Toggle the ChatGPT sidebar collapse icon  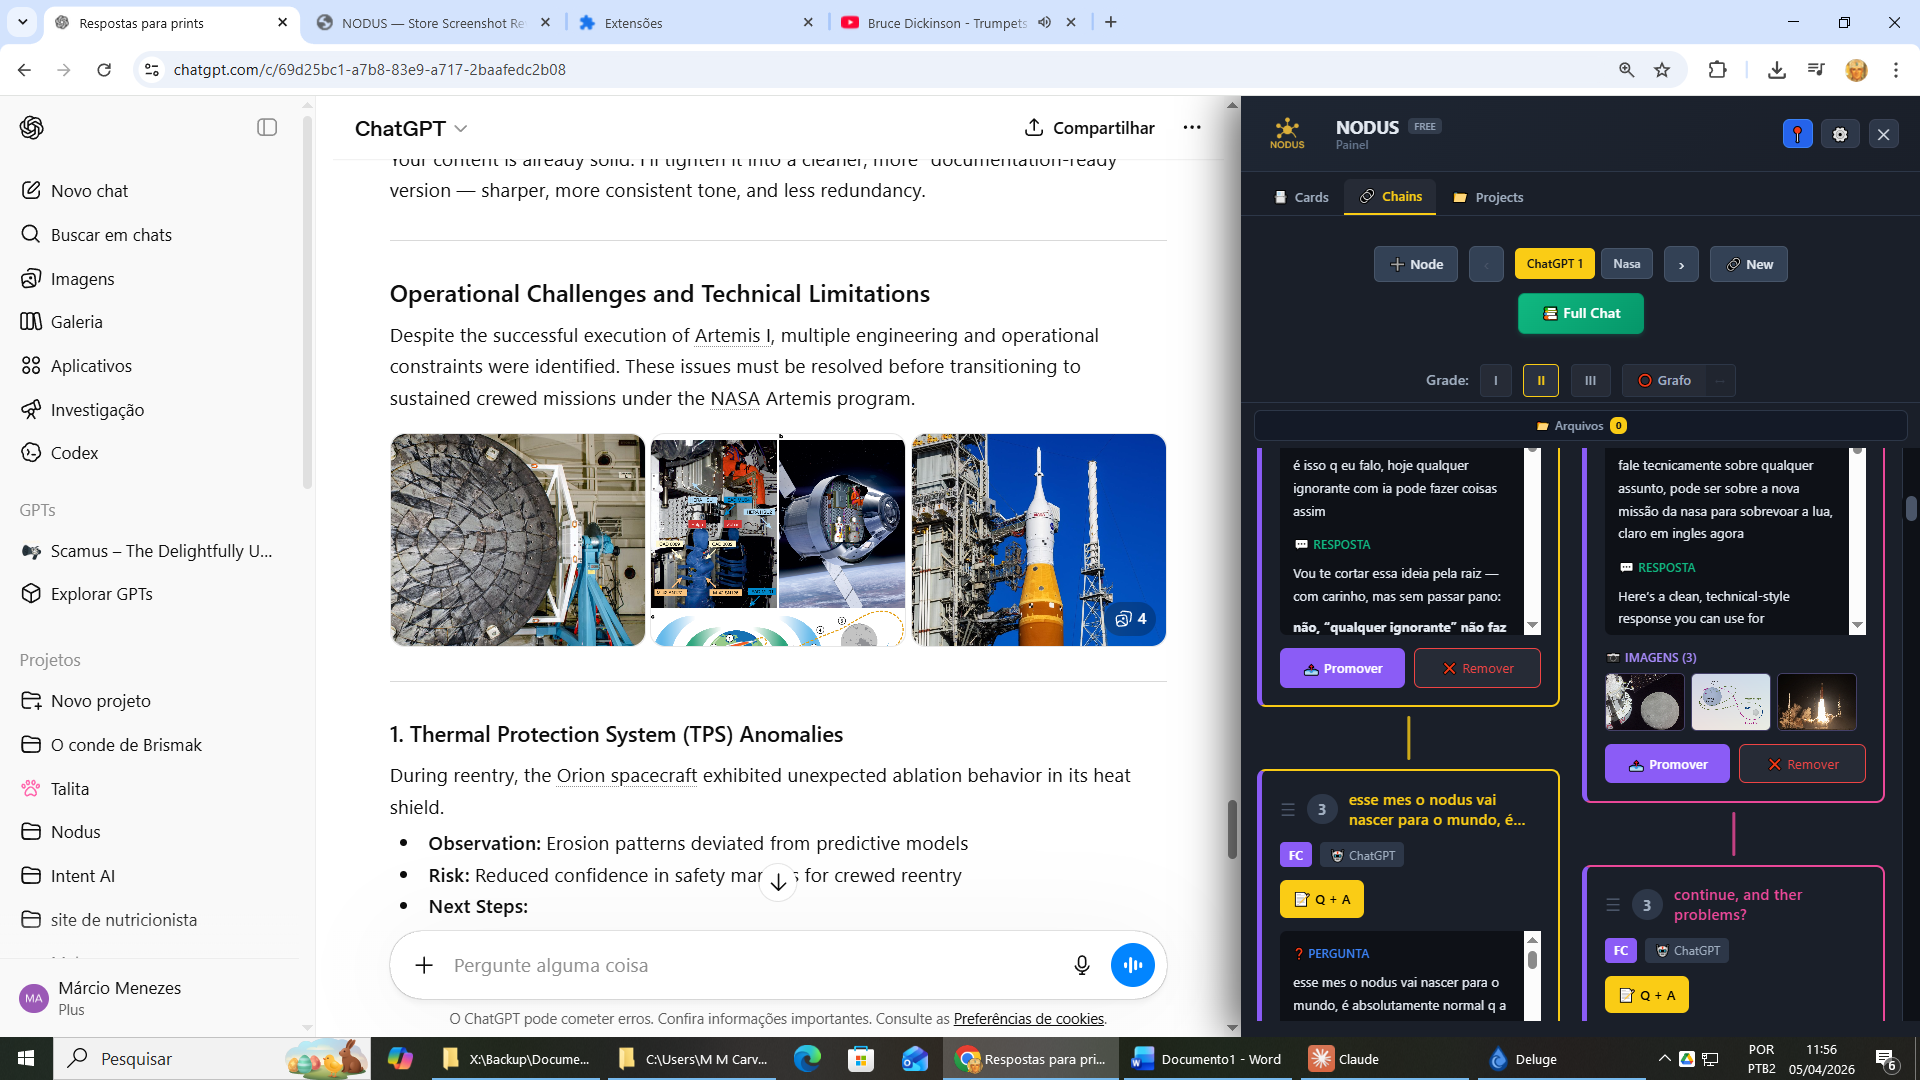pyautogui.click(x=267, y=127)
